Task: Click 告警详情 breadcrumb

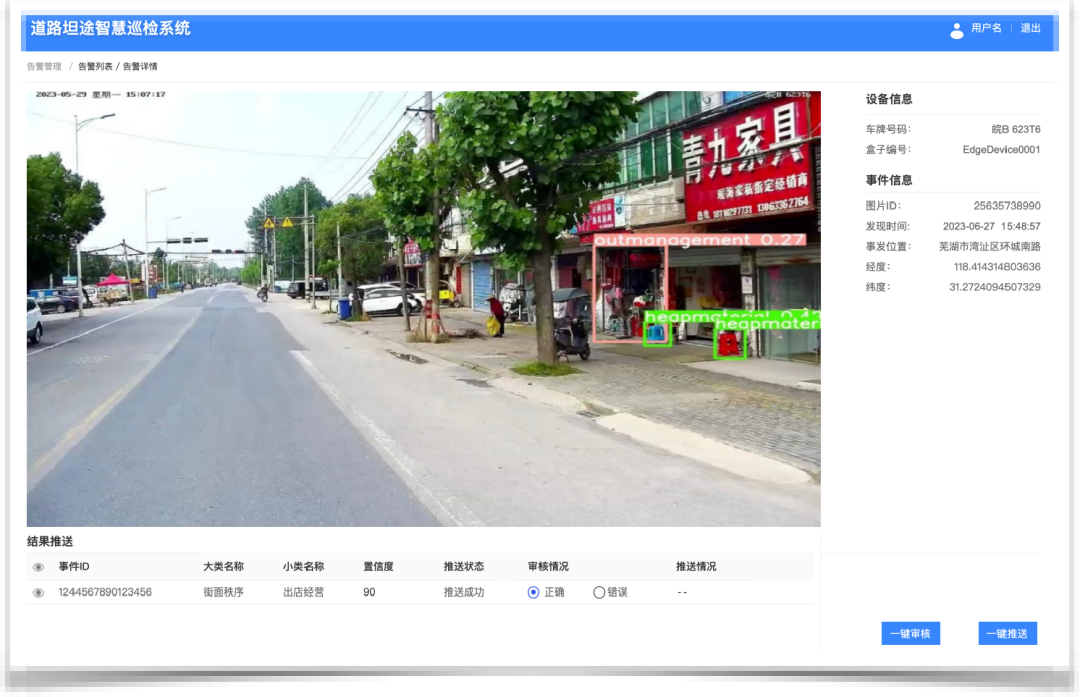Action: pyautogui.click(x=140, y=67)
